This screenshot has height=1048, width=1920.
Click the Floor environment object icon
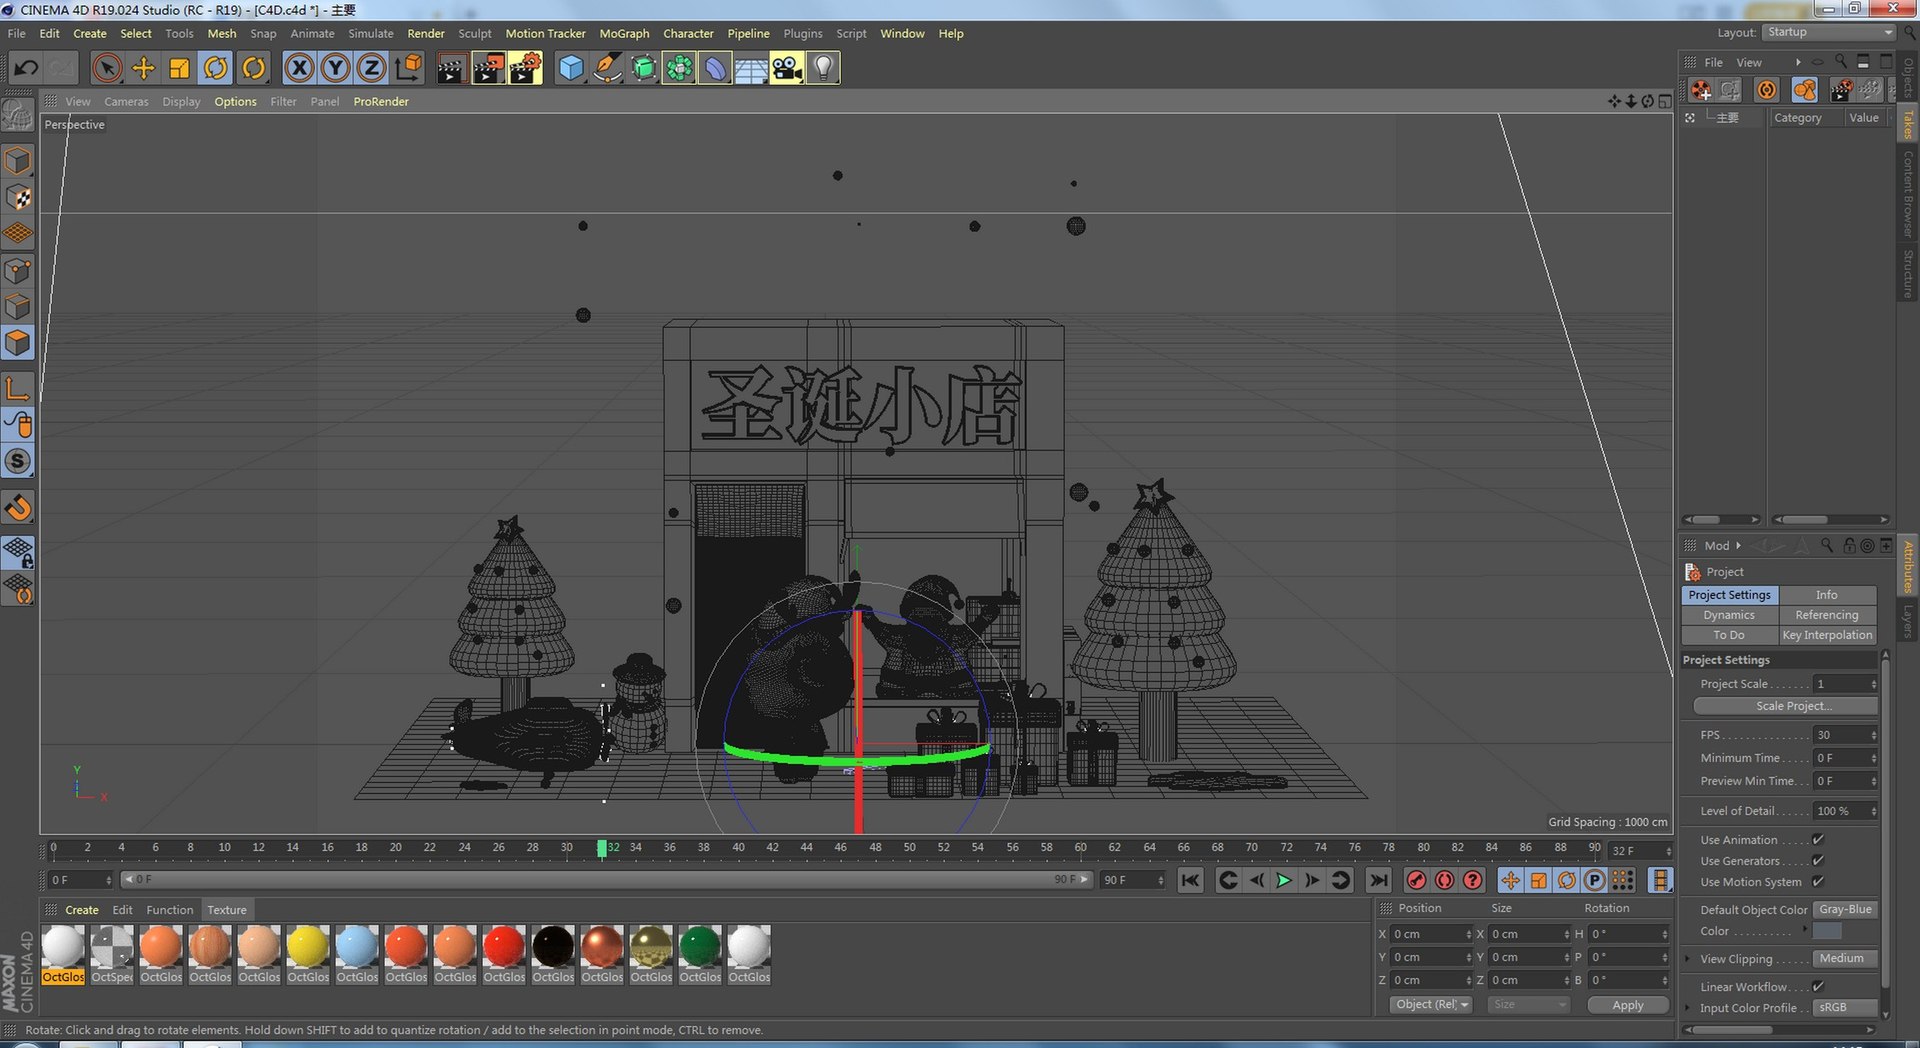pos(751,68)
